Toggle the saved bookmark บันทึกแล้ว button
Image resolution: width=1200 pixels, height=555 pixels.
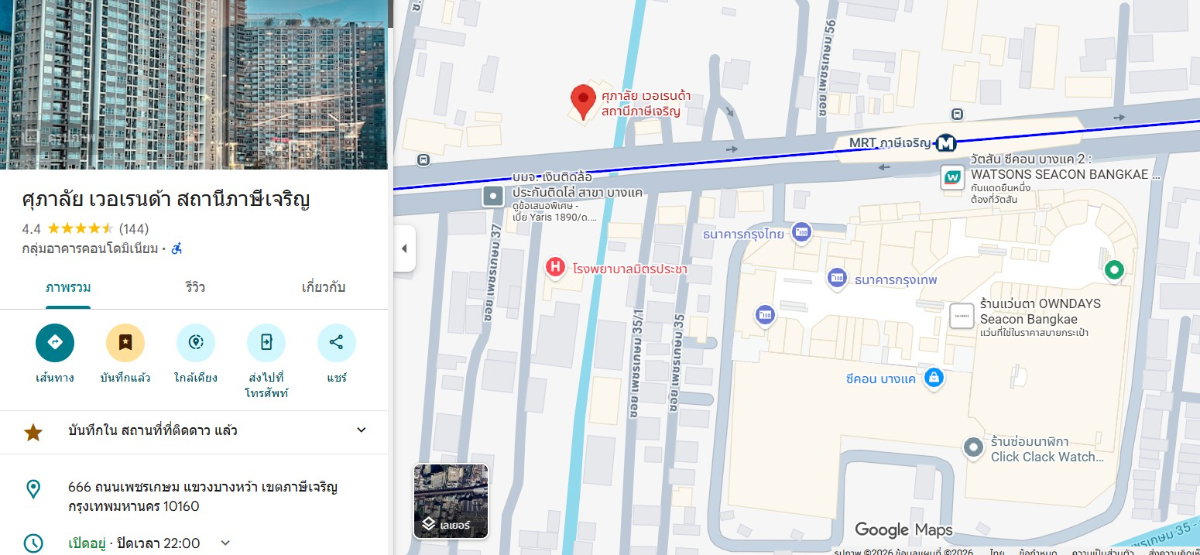click(125, 342)
